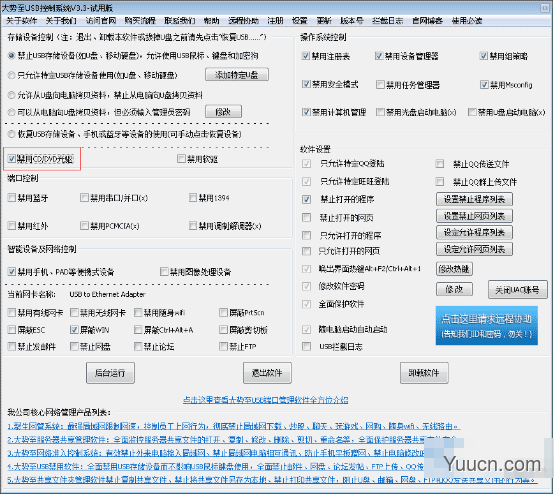The height and width of the screenshot is (494, 554).
Task: Check the 禁止网盘 checkbox
Action: 74,346
